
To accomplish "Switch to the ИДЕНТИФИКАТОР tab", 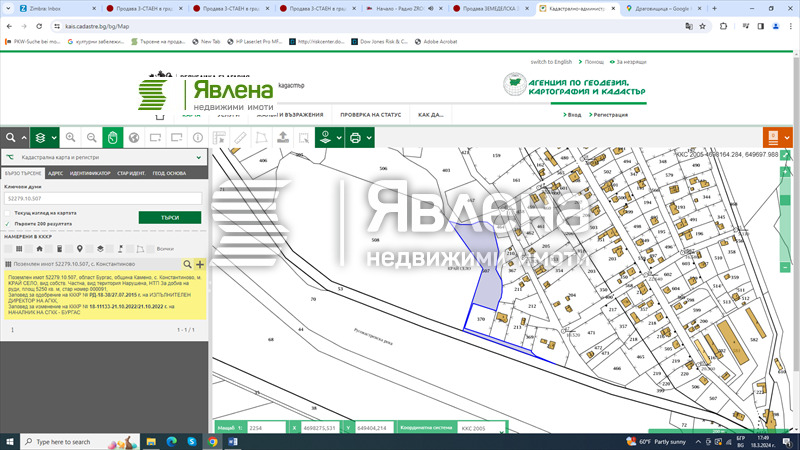I will point(90,173).
